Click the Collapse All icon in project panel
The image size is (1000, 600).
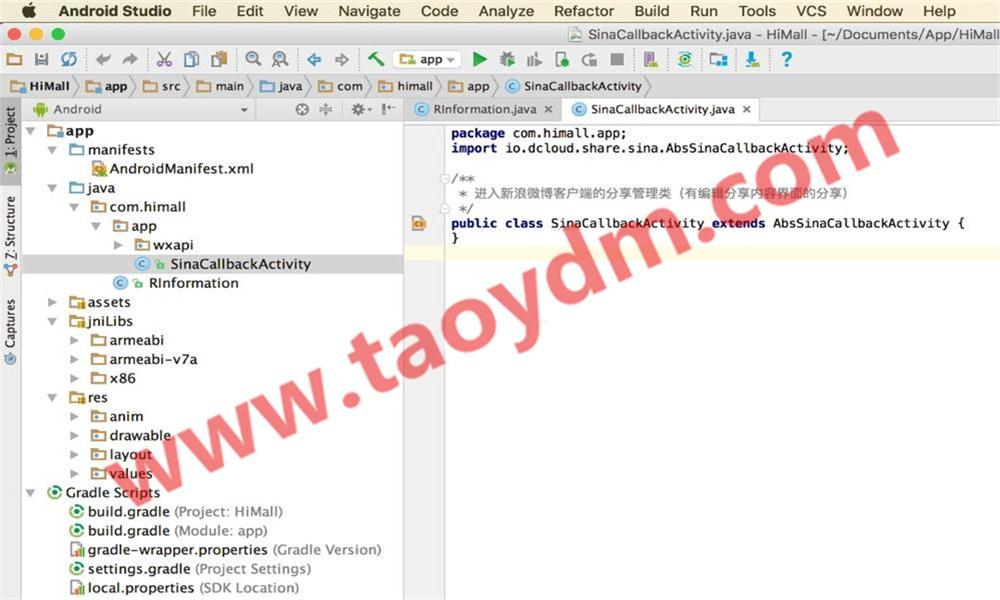click(x=325, y=110)
